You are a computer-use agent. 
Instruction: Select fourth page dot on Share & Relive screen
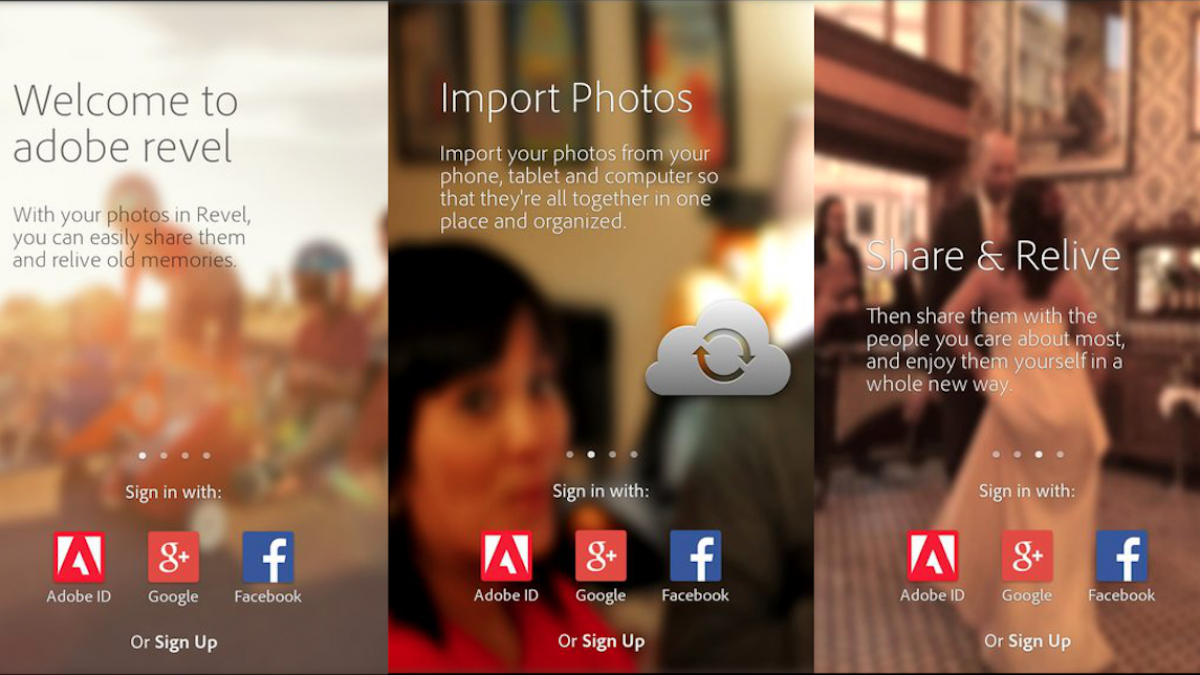tap(1060, 454)
